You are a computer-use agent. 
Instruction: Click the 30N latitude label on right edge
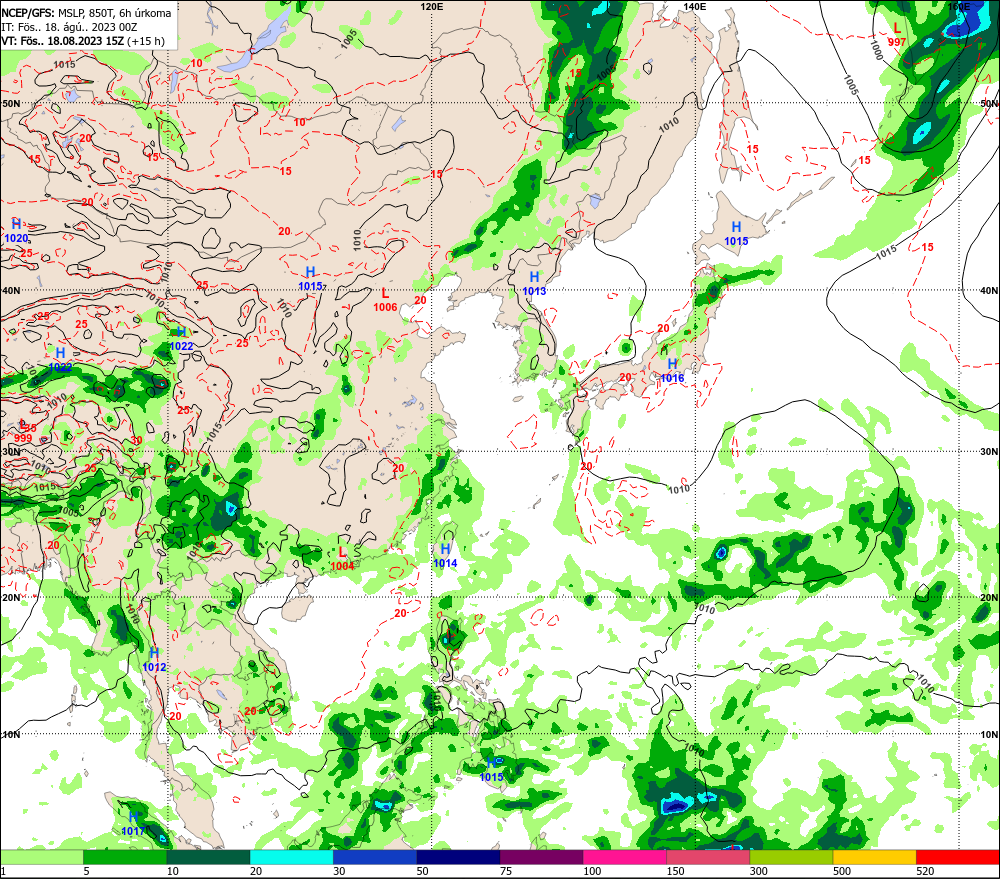click(x=989, y=452)
